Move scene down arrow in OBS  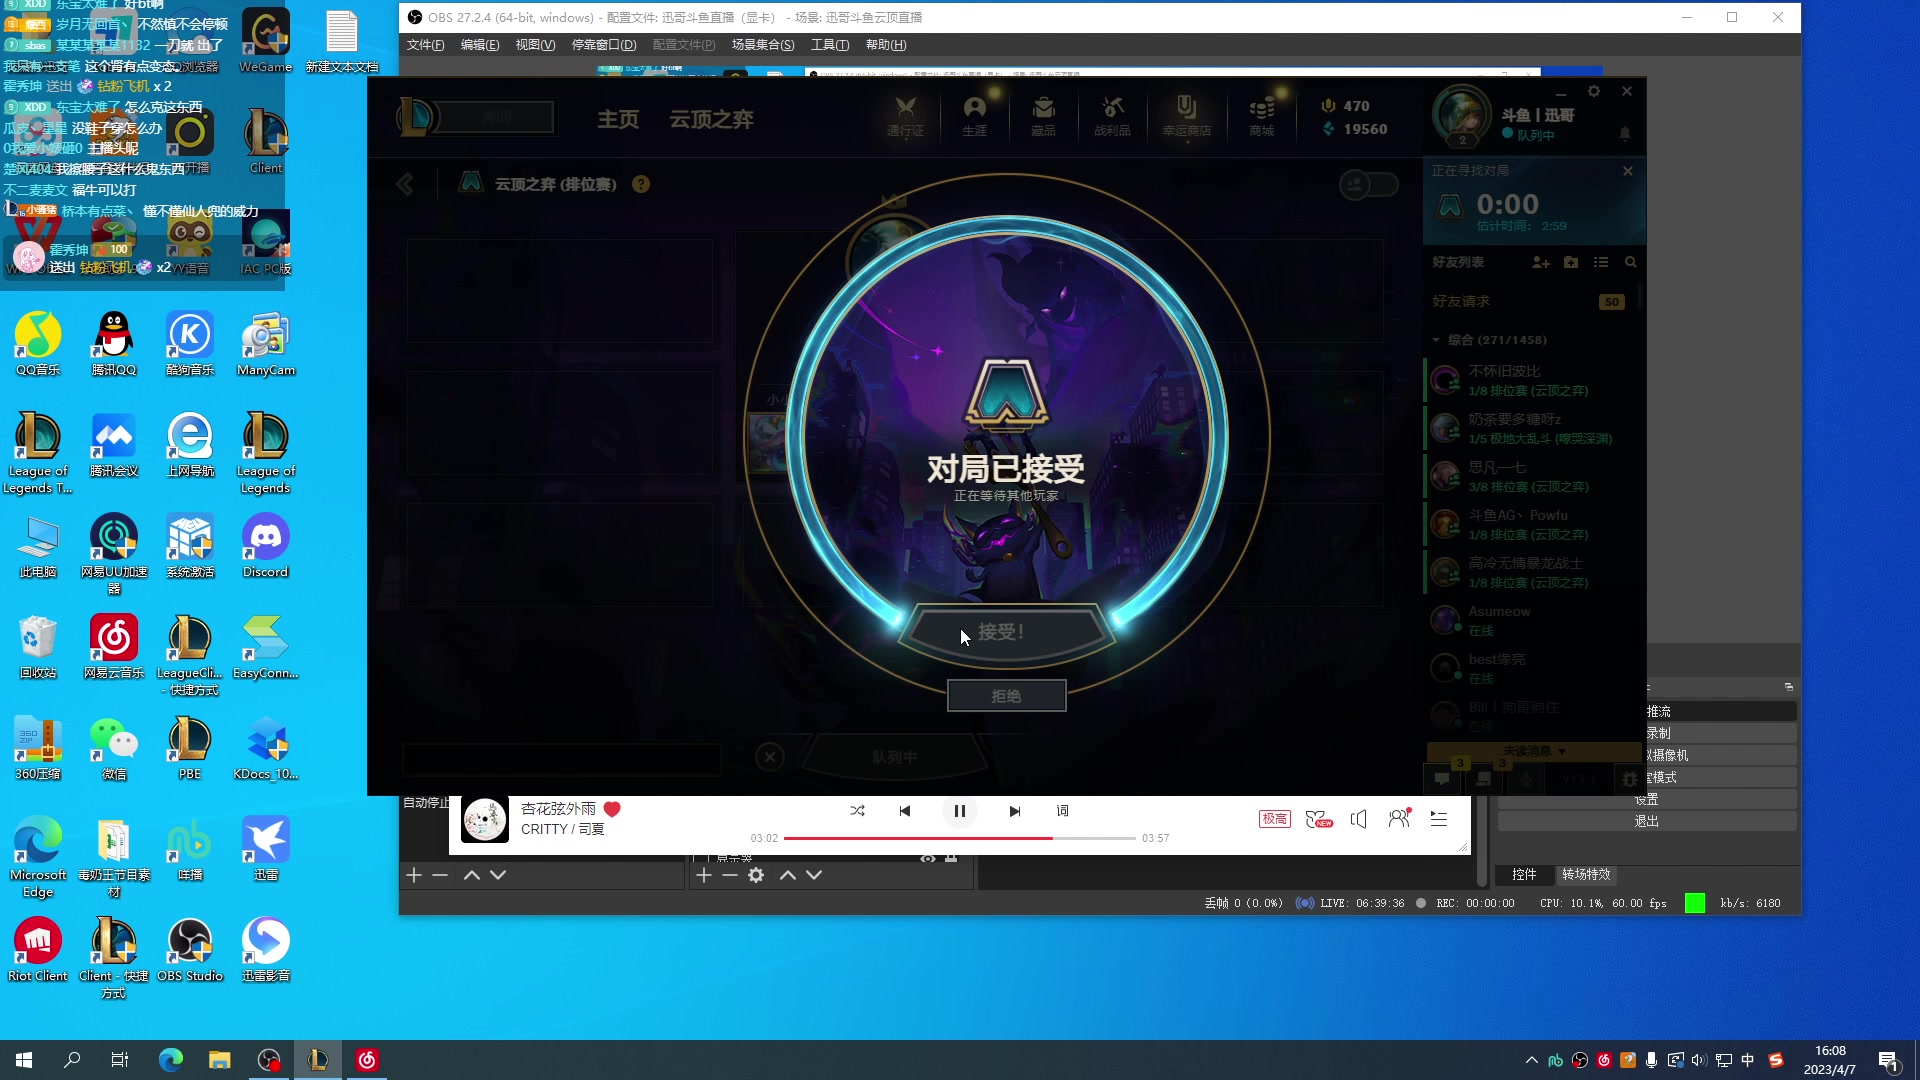(498, 875)
